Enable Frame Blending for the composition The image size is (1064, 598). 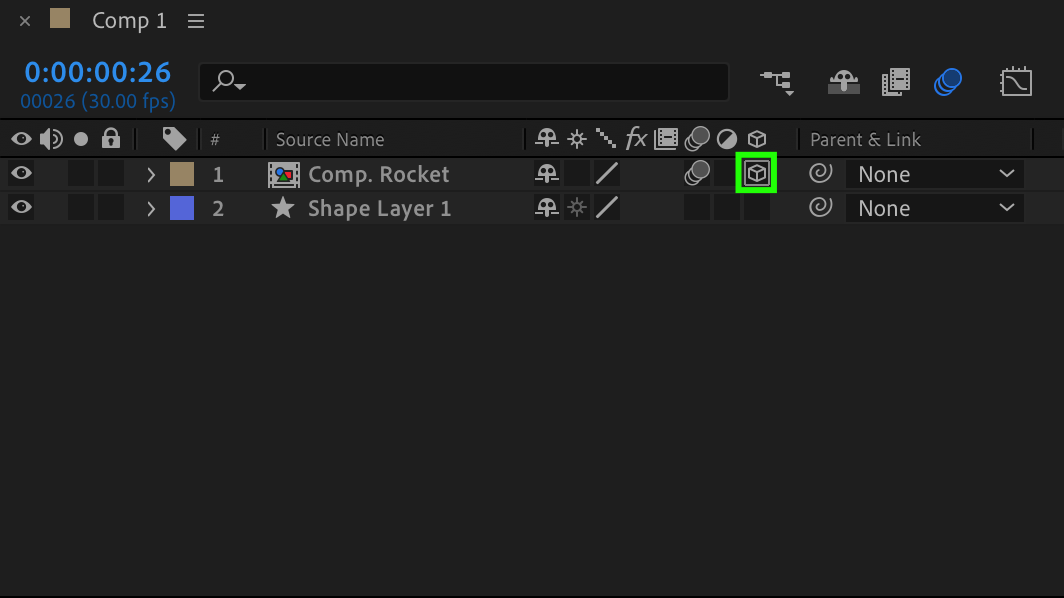coord(896,82)
